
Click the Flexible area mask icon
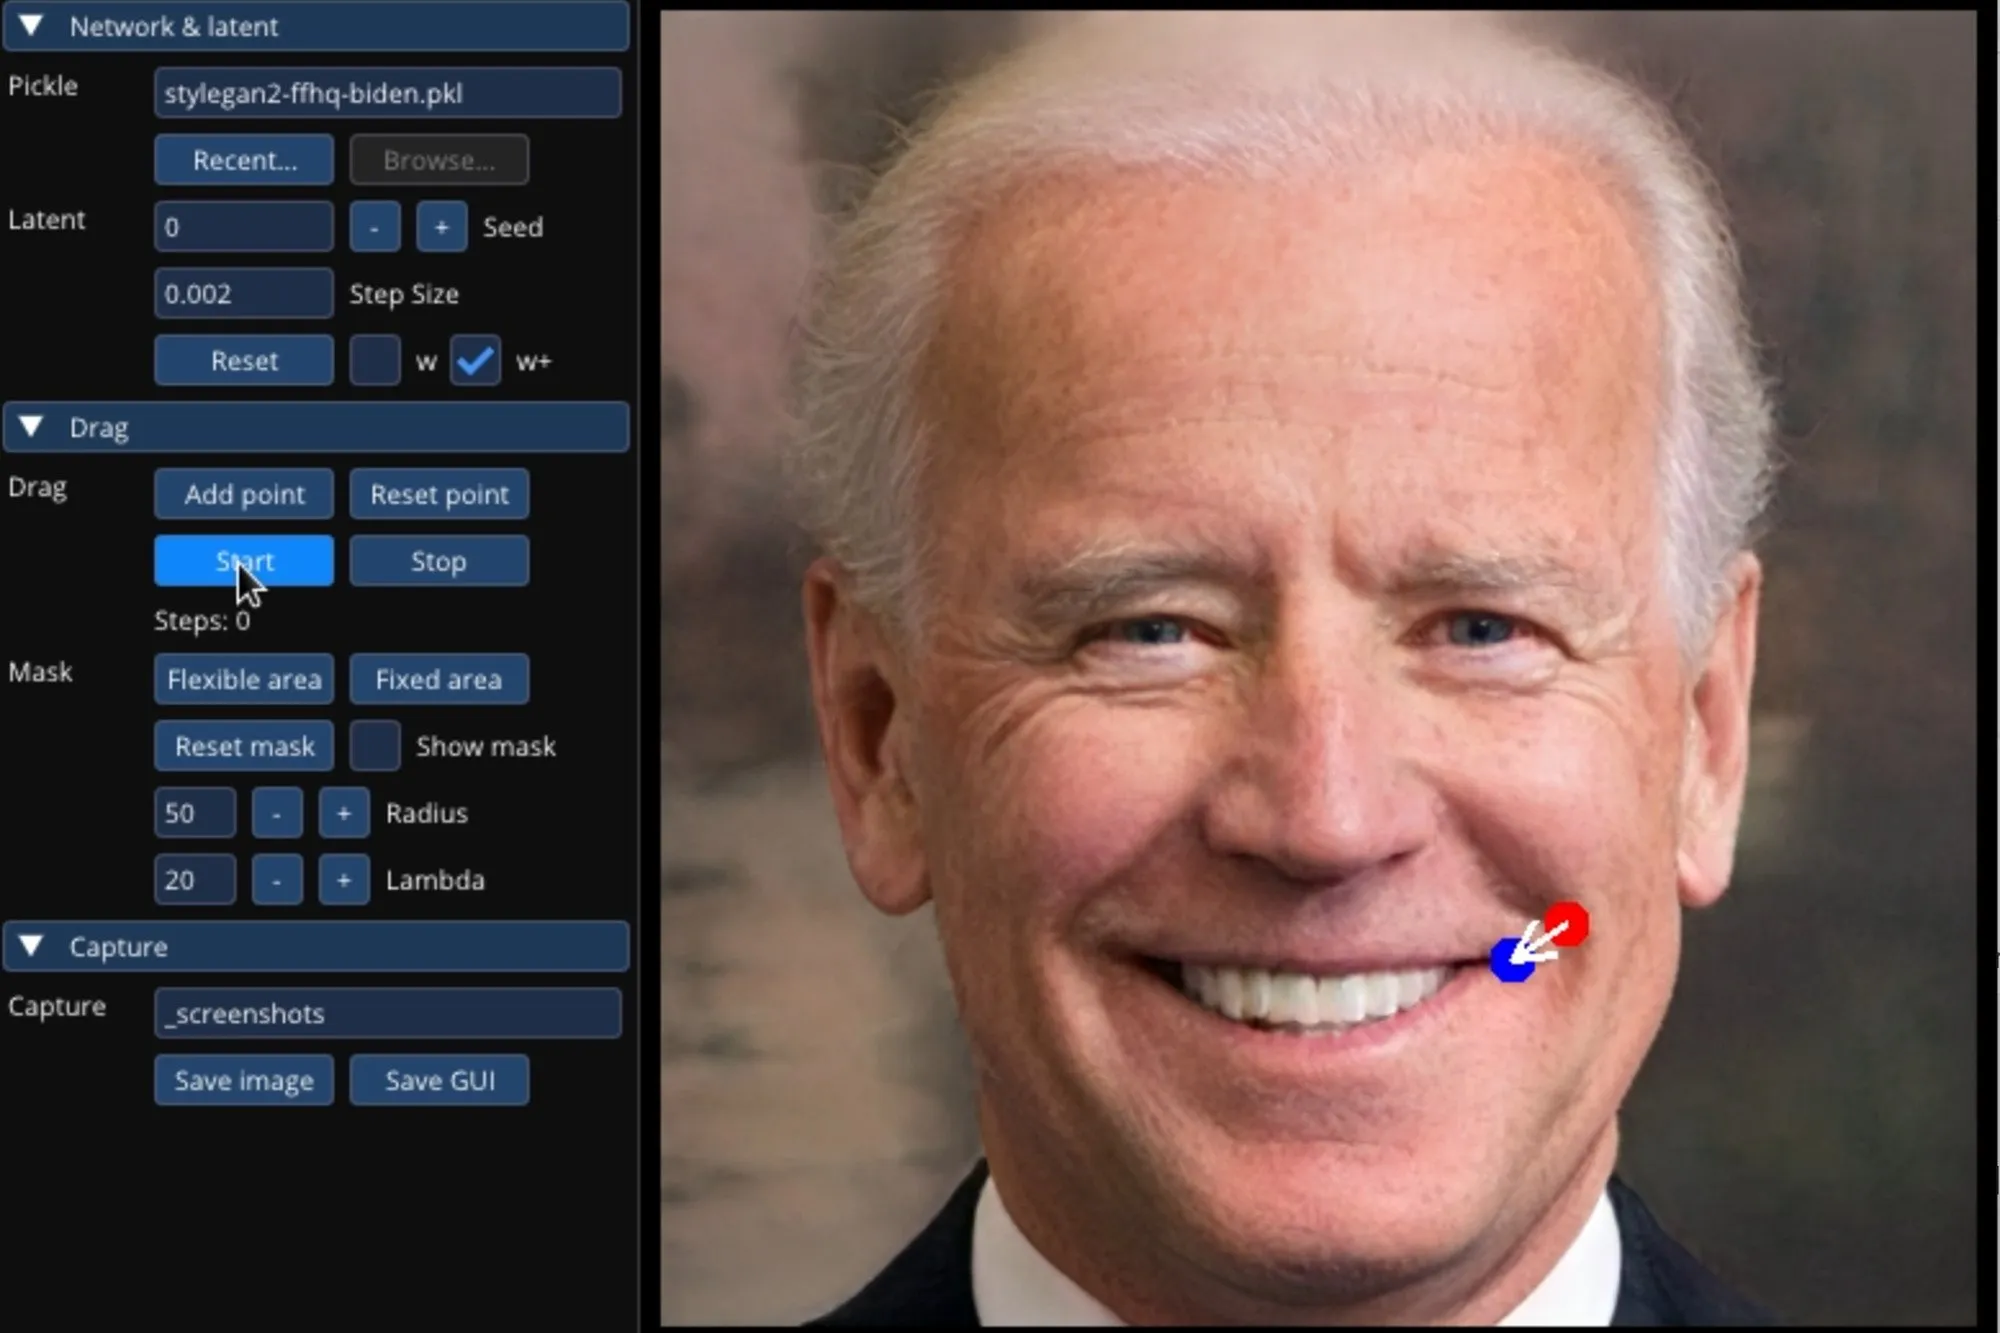[x=242, y=678]
